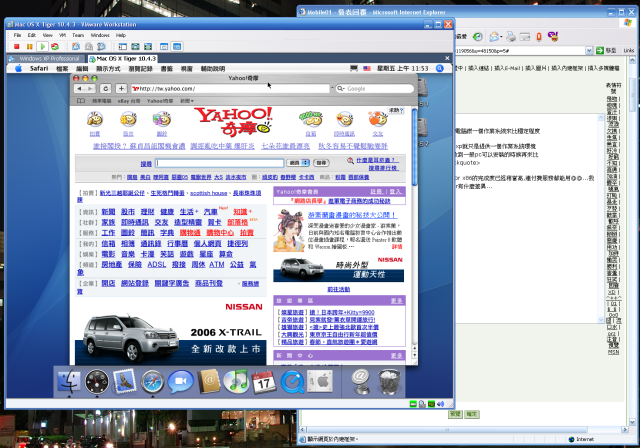Open Google search options dropdown in Safari

(x=341, y=89)
